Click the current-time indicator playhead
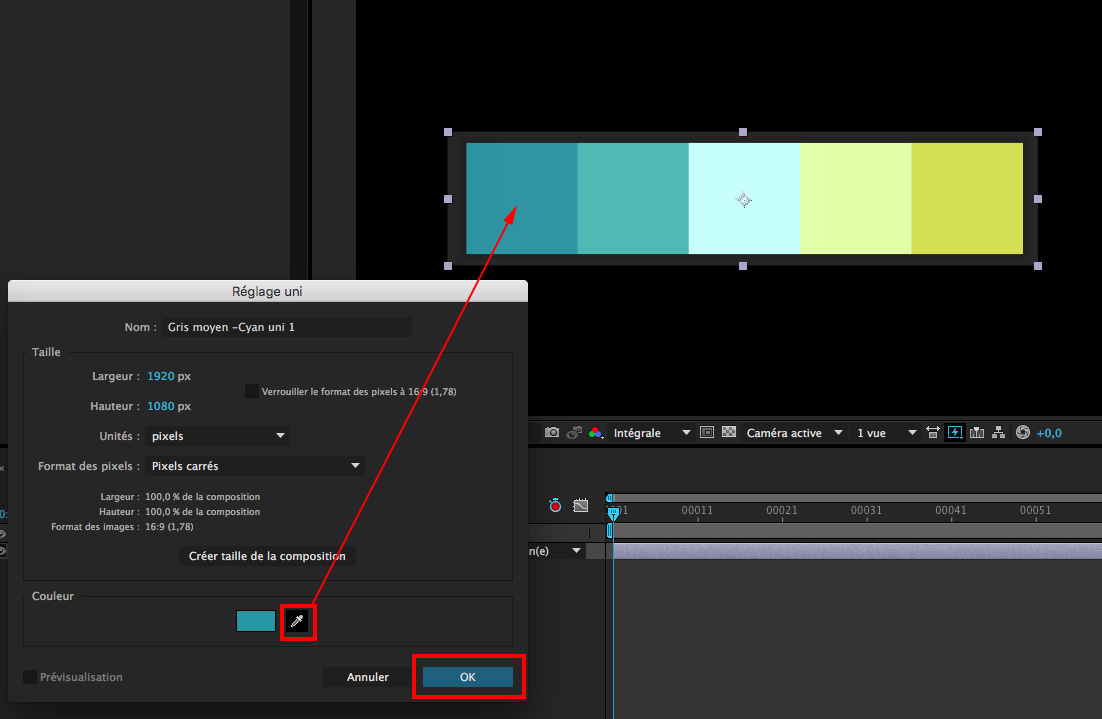This screenshot has width=1102, height=719. (613, 512)
